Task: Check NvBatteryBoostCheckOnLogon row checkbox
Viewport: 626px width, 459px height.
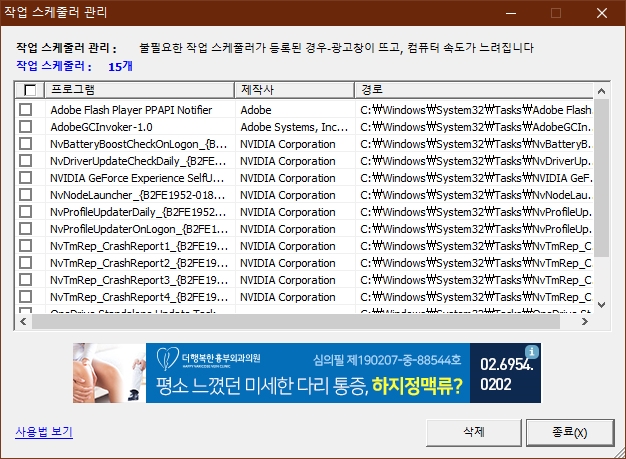Action: point(26,144)
